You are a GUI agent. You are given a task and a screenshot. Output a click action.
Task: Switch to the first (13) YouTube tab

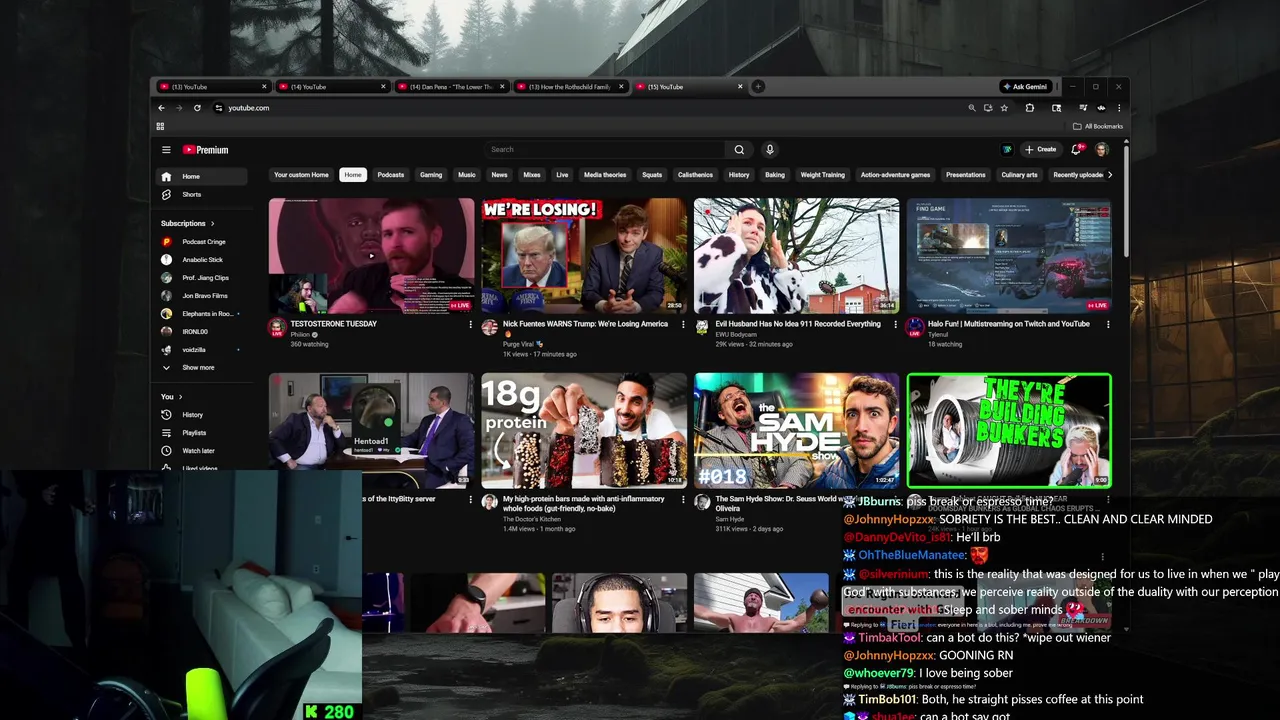213,87
